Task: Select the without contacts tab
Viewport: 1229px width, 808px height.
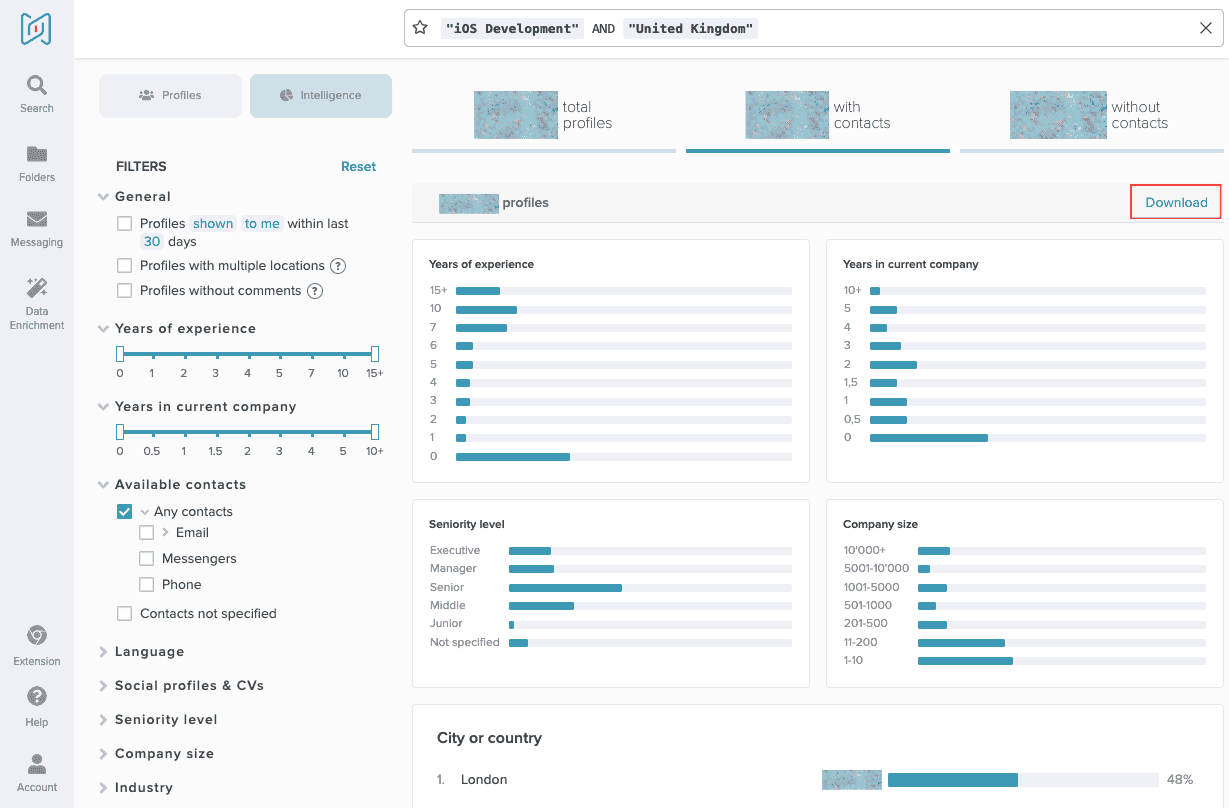Action: click(1090, 115)
